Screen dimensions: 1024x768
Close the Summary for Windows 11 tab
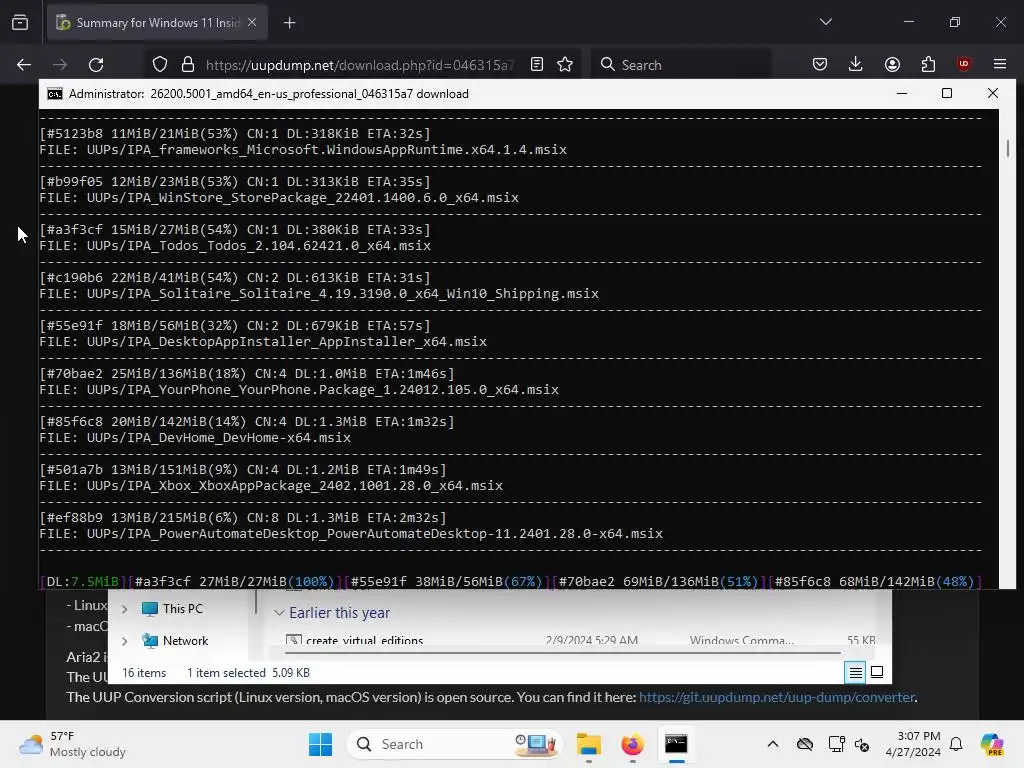(x=252, y=22)
